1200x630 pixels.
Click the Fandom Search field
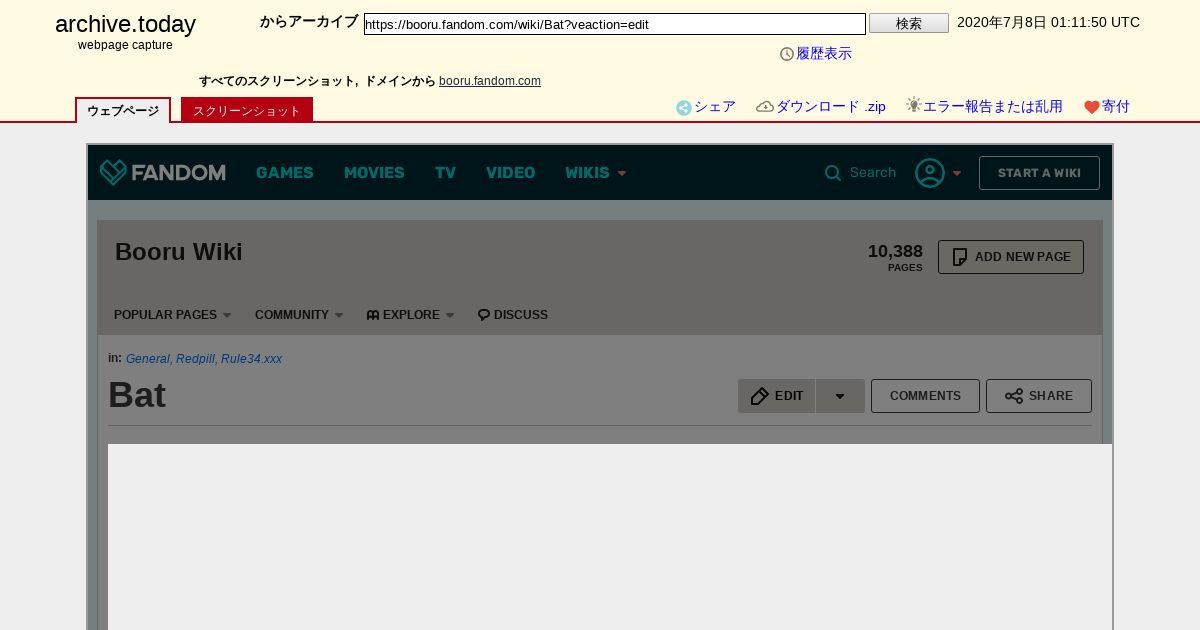(872, 173)
